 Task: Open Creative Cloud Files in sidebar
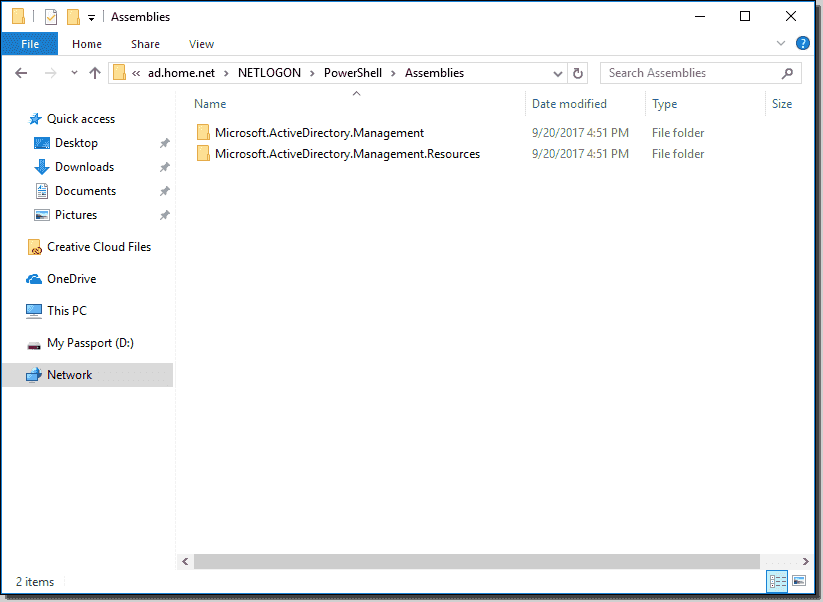(99, 247)
